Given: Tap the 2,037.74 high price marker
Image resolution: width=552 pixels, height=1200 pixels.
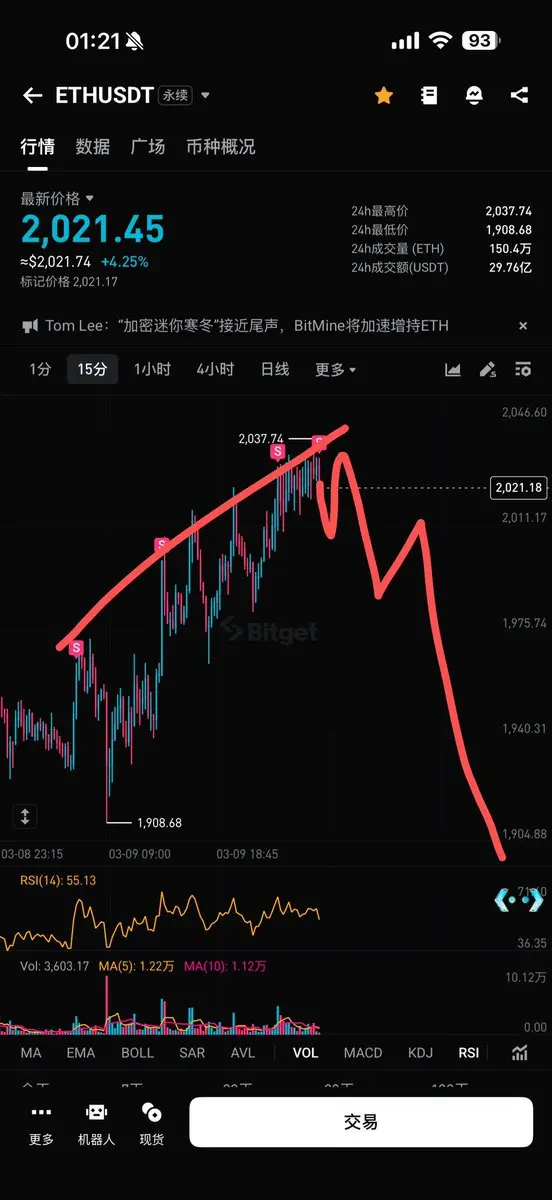Looking at the screenshot, I should [x=261, y=438].
